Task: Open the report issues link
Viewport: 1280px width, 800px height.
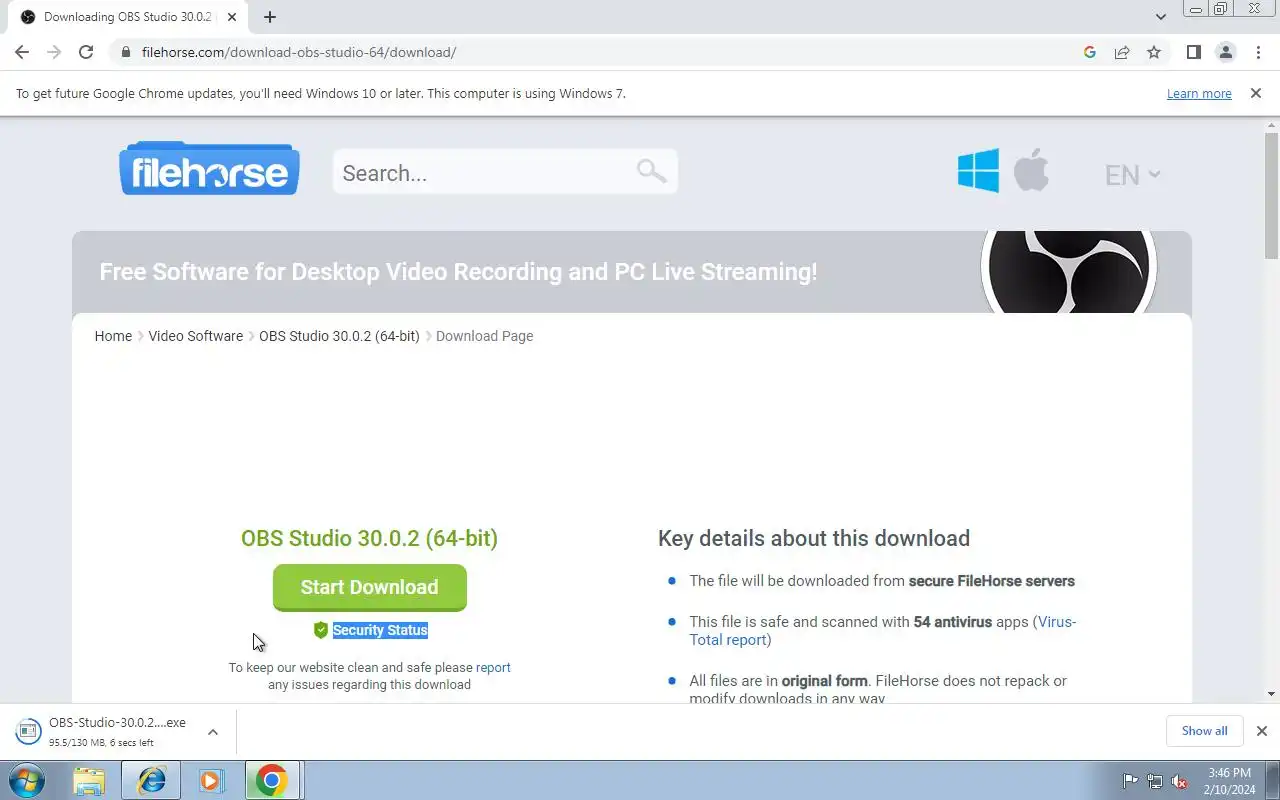Action: pyautogui.click(x=493, y=667)
